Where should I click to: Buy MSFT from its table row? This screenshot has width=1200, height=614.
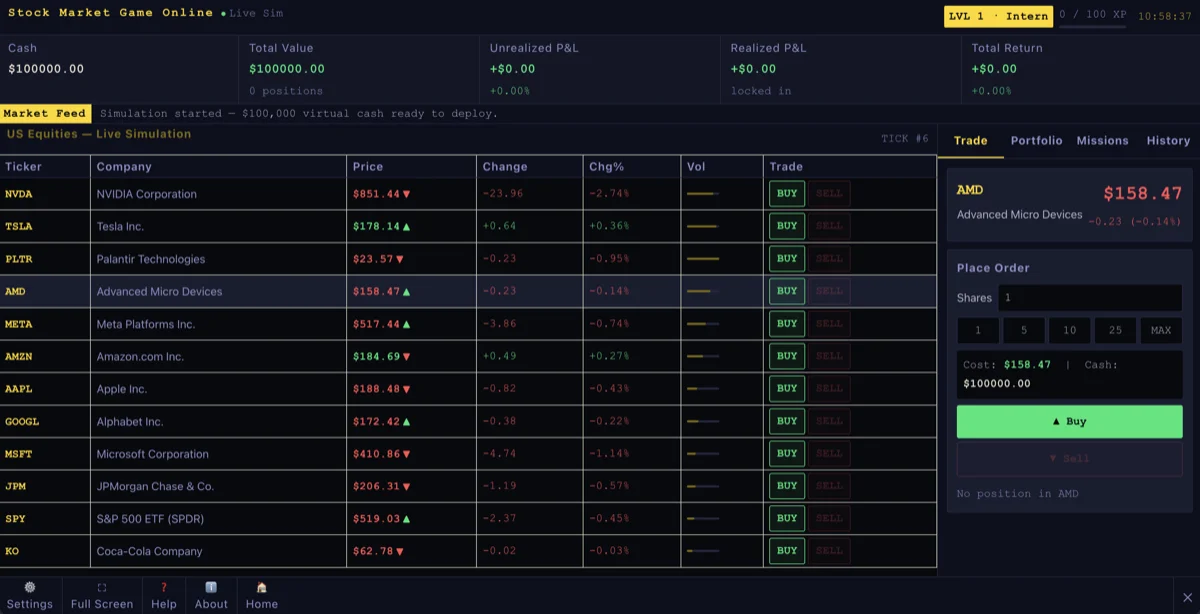tap(787, 453)
